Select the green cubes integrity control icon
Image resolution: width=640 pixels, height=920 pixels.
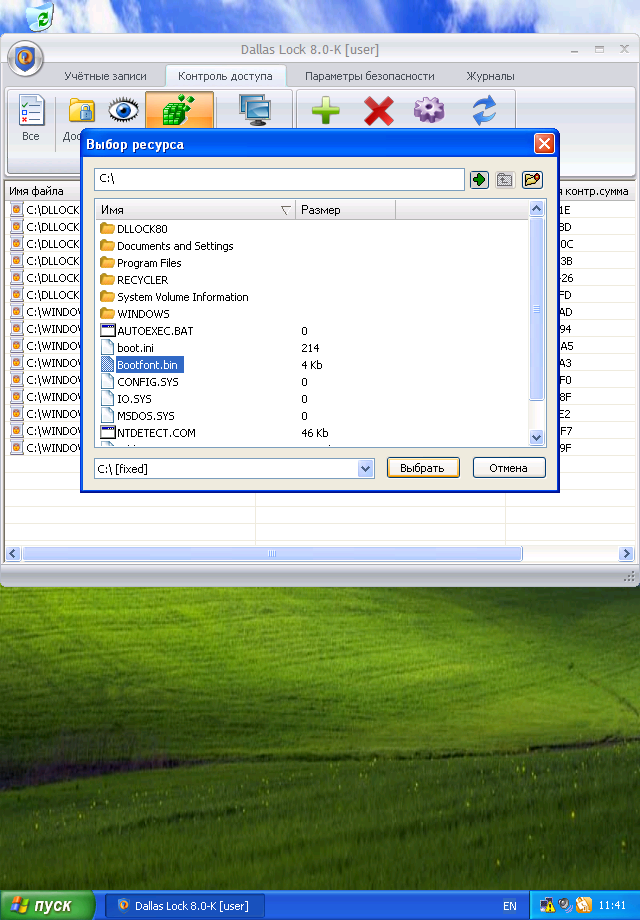point(180,110)
